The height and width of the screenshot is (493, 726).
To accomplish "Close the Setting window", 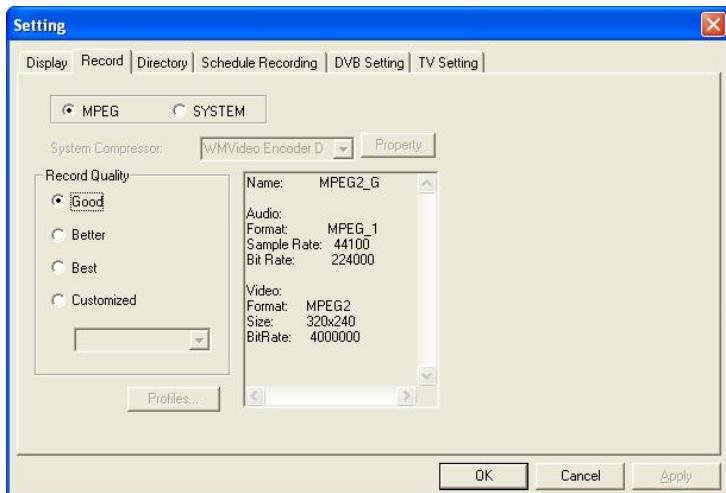I will 713,25.
